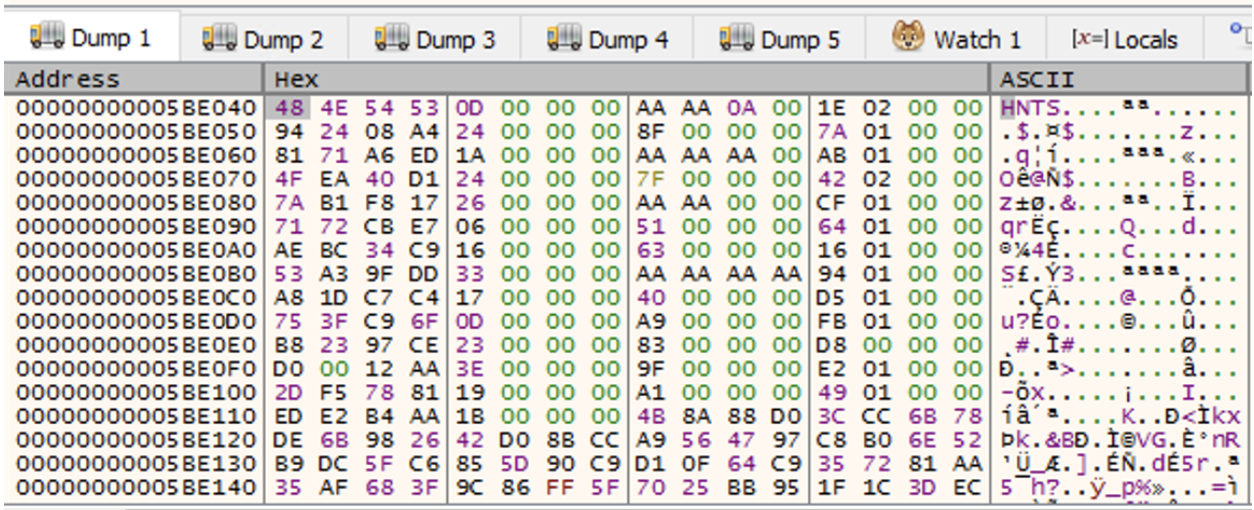Click hex byte 53 in row 5BE040
This screenshot has height=510, width=1254.
[425, 107]
